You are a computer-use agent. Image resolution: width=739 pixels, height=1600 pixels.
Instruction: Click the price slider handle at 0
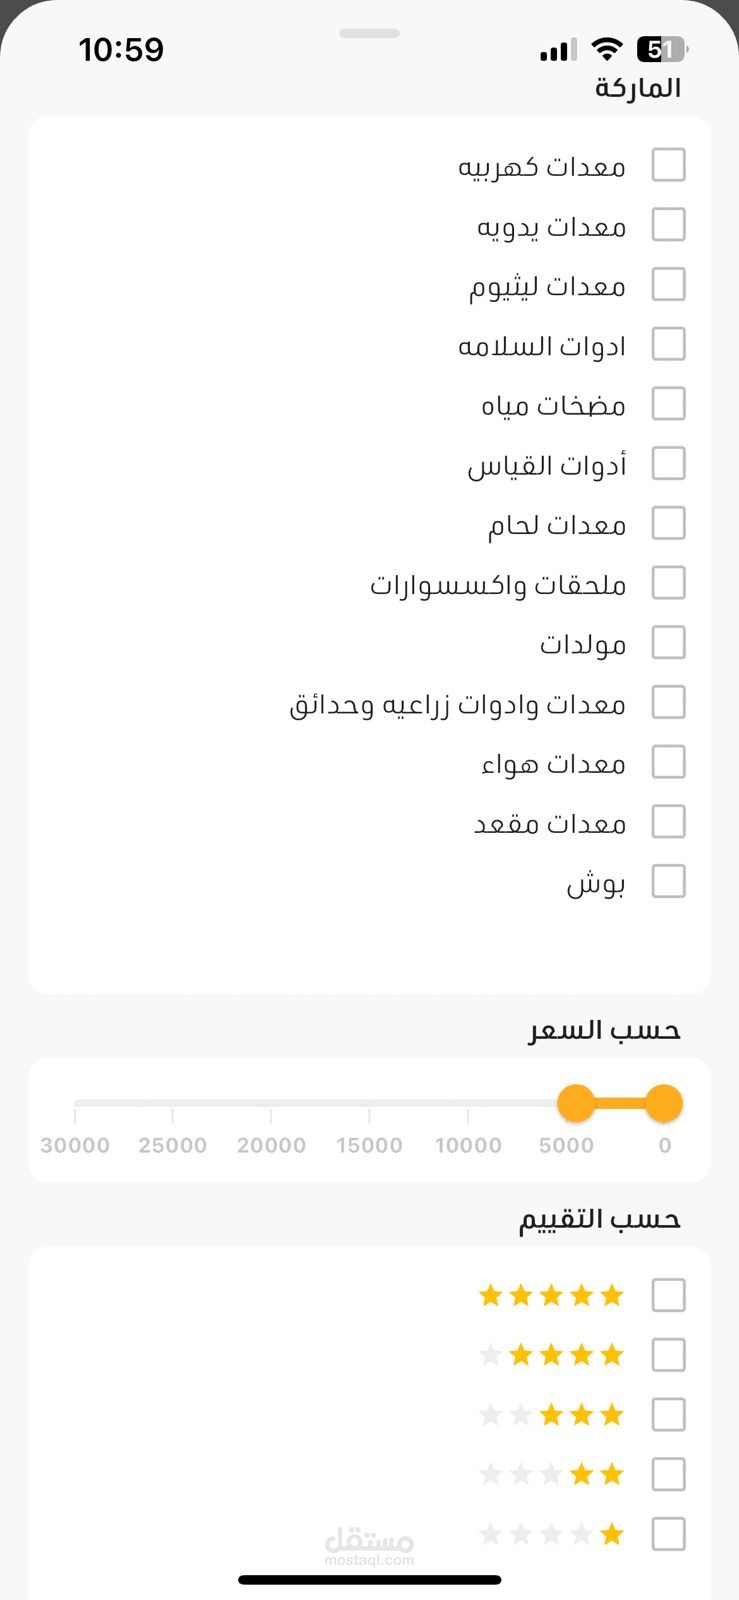tap(663, 1104)
